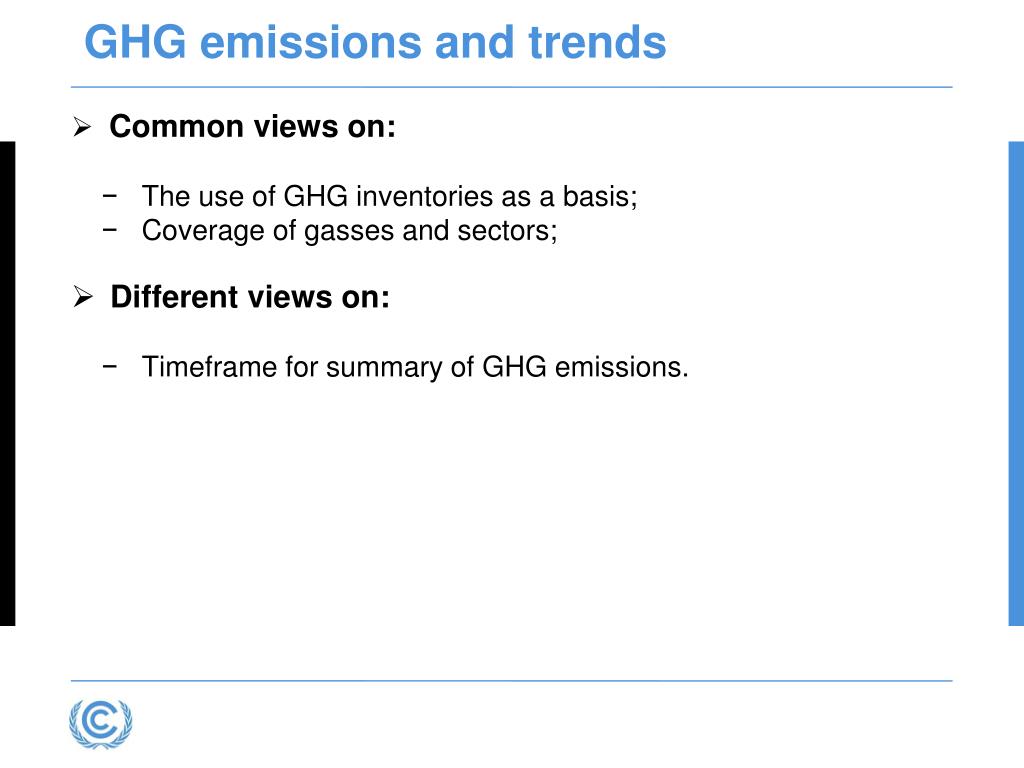Click the dash before Timeframe for summary line
1024x768 pixels.
coord(110,366)
